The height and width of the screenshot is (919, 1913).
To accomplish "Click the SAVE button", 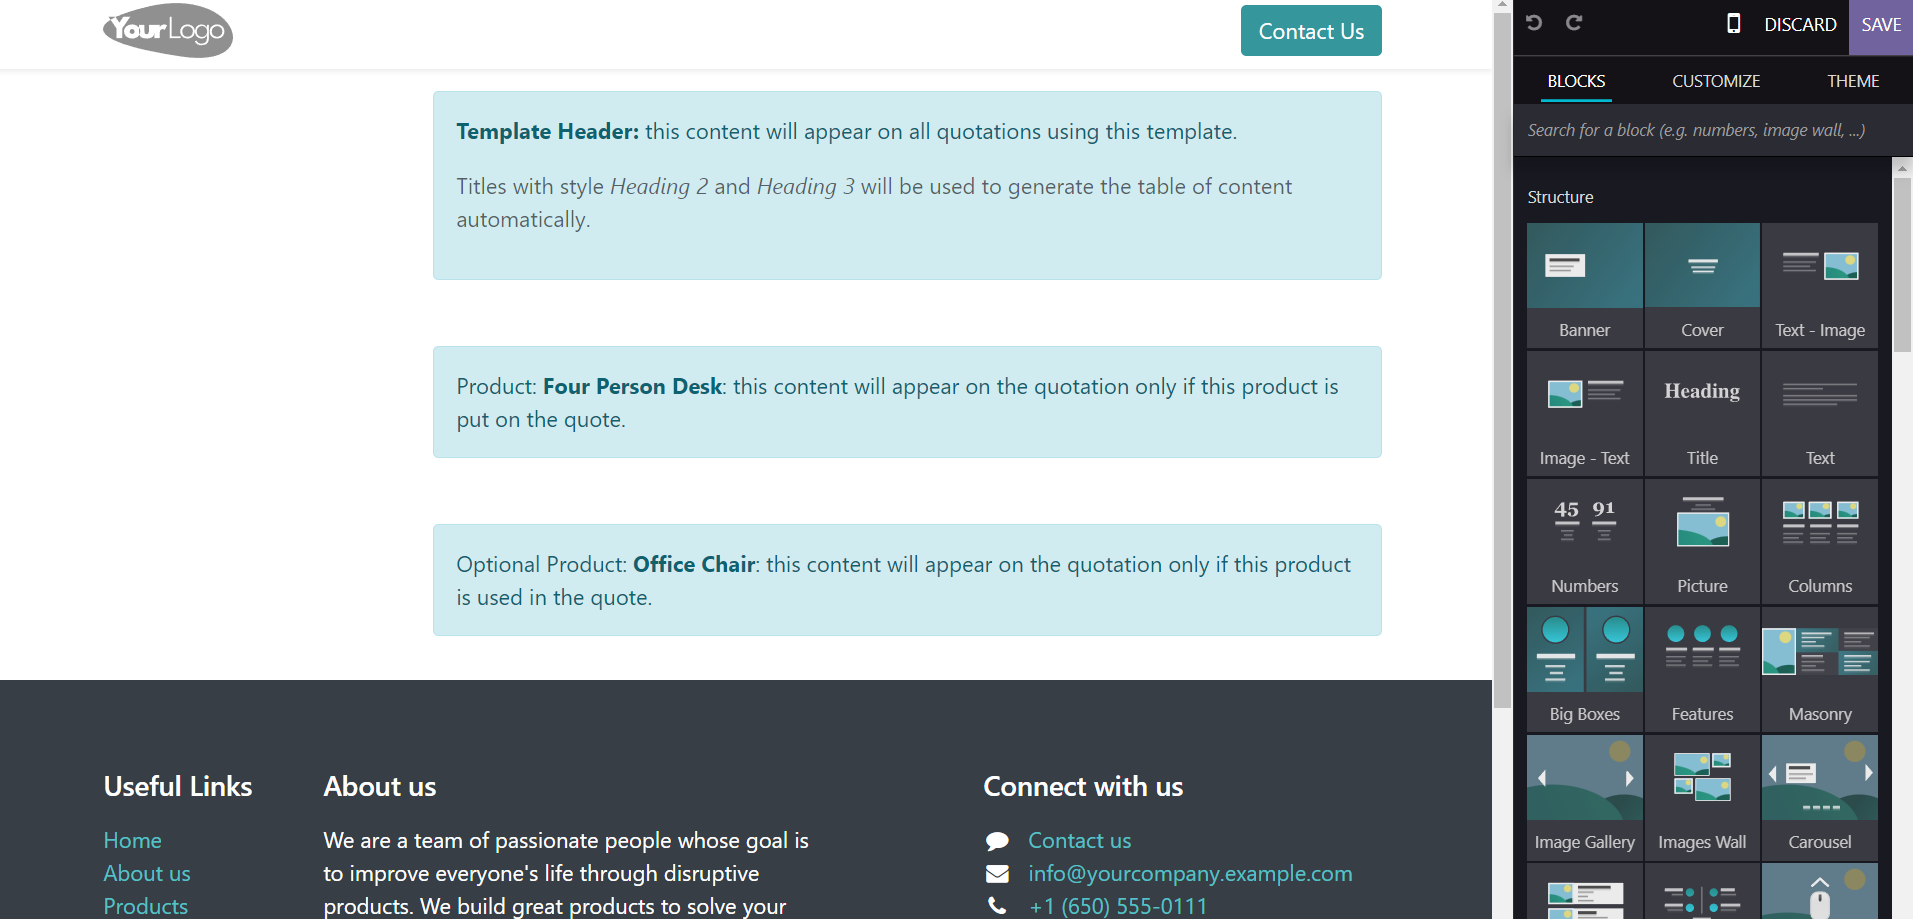I will tap(1881, 25).
